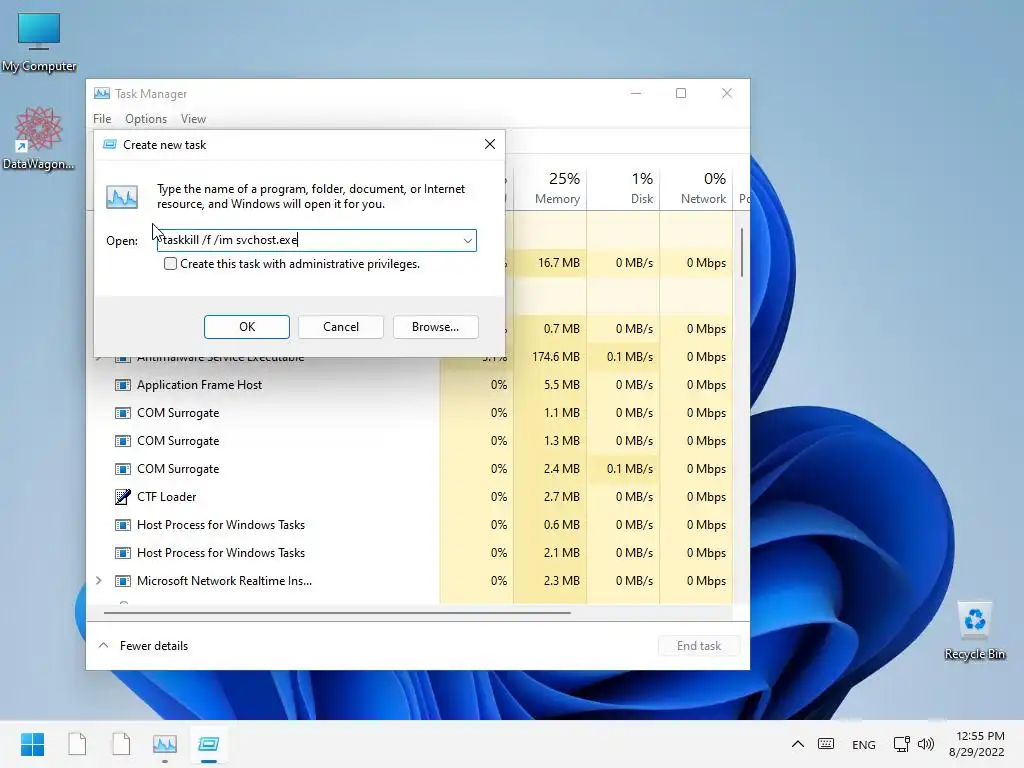The width and height of the screenshot is (1024, 768).
Task: Click Microsoft Network Realtime Ins process icon
Action: [x=122, y=581]
